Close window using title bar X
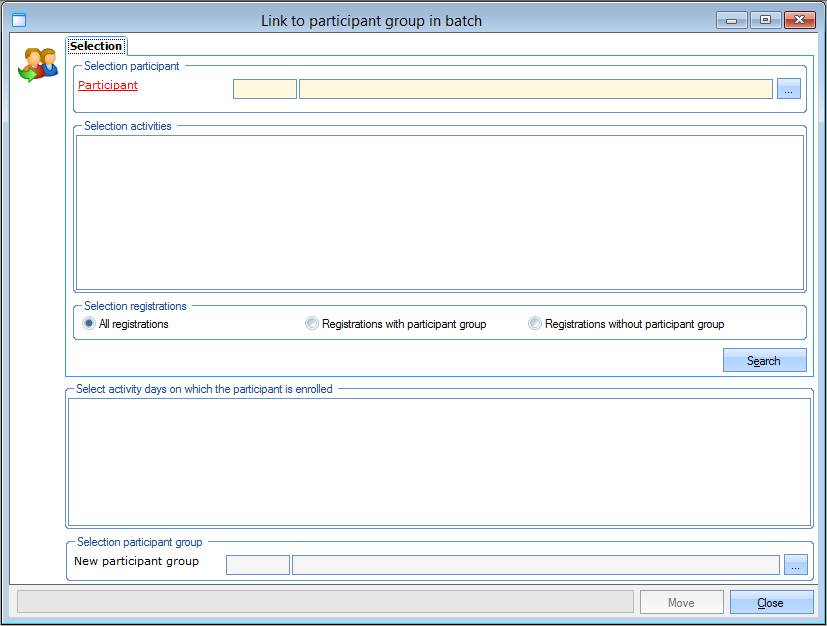Image resolution: width=827 pixels, height=626 pixels. [x=799, y=20]
